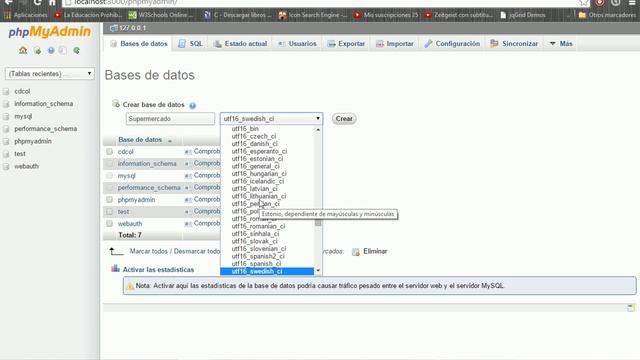640x360 pixels.
Task: Click privileges icon in mysql row
Action: pyautogui.click(x=188, y=176)
